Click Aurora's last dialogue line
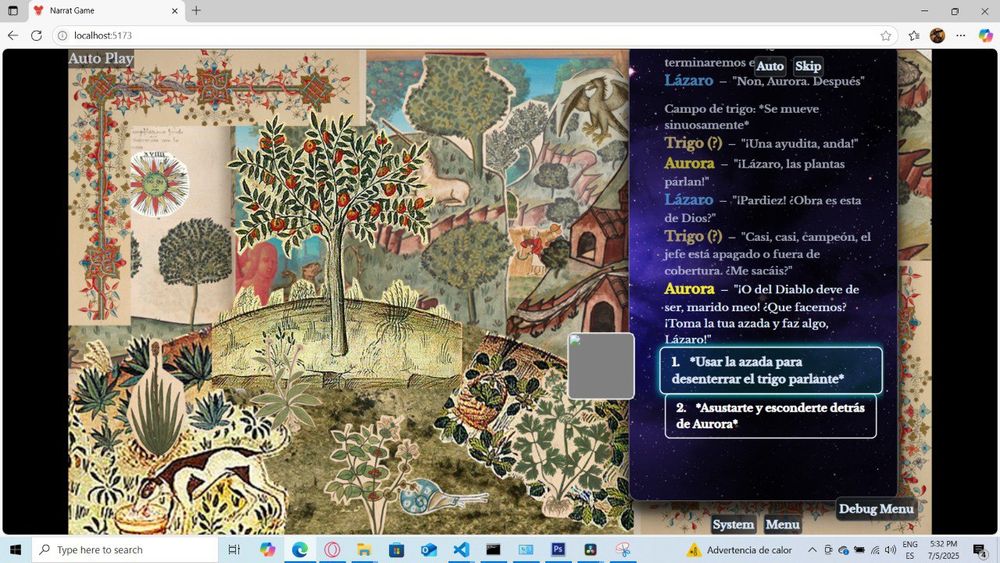 (x=761, y=314)
